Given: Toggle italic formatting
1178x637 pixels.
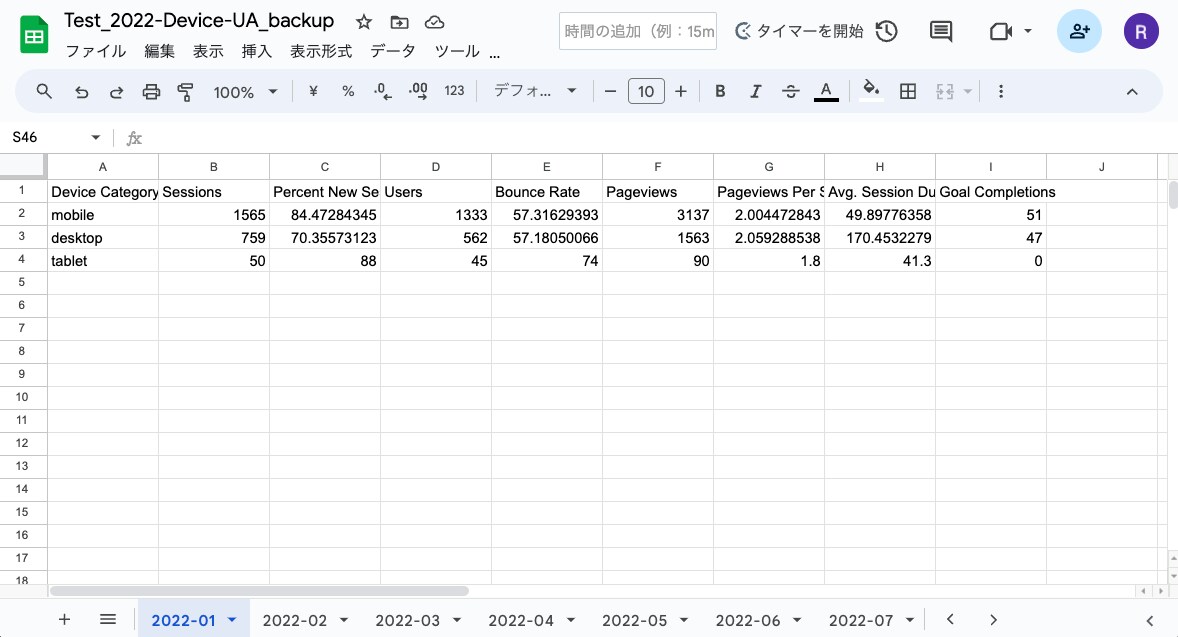Looking at the screenshot, I should [x=755, y=91].
